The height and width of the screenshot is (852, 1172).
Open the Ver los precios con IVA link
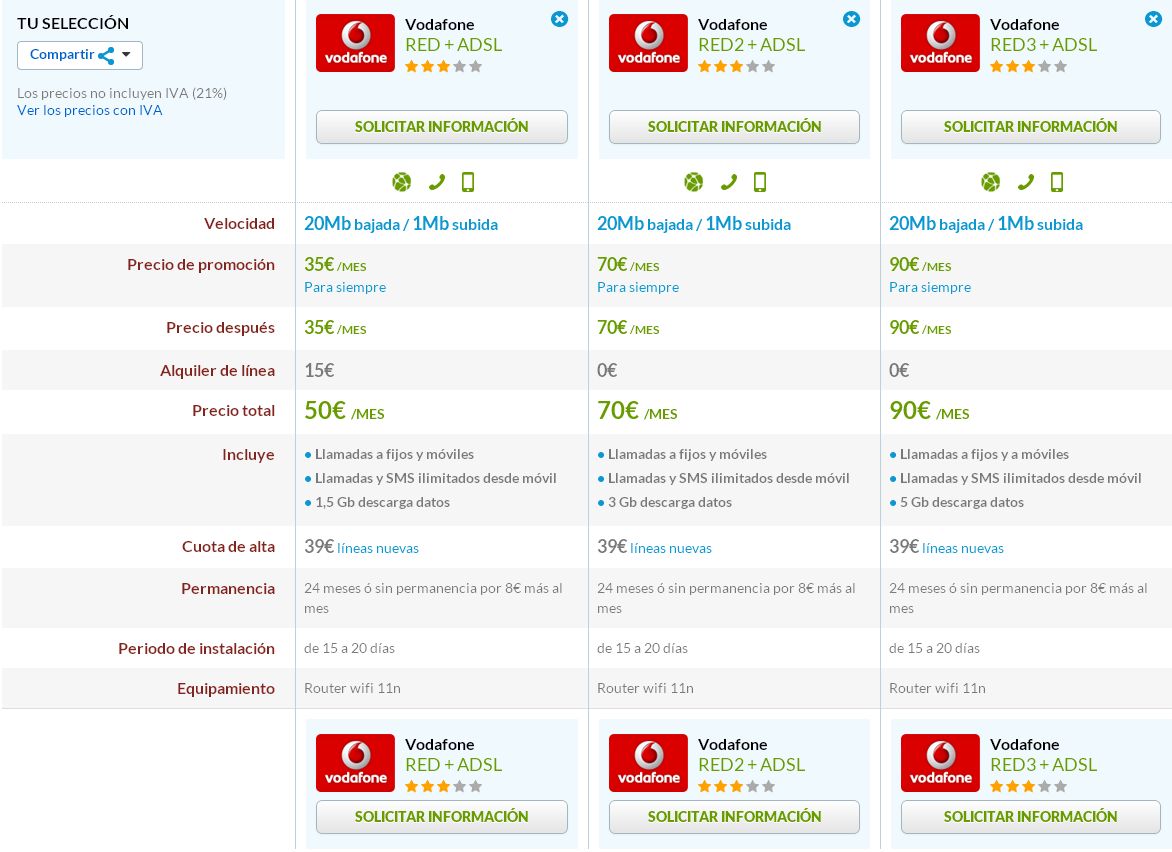pos(90,110)
